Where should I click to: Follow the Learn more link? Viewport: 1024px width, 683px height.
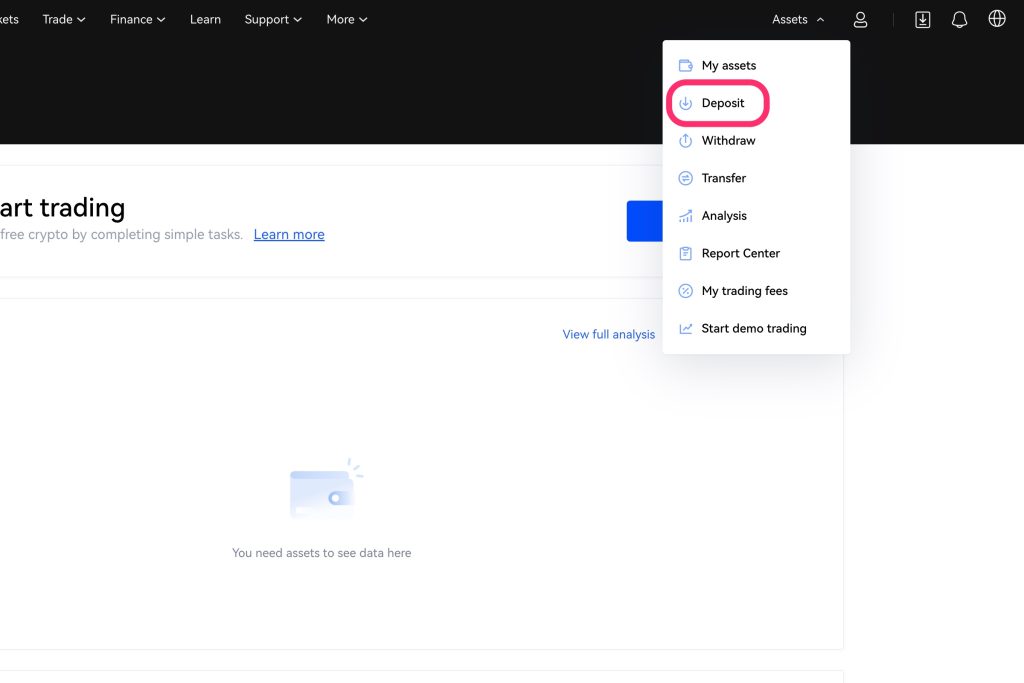[289, 234]
